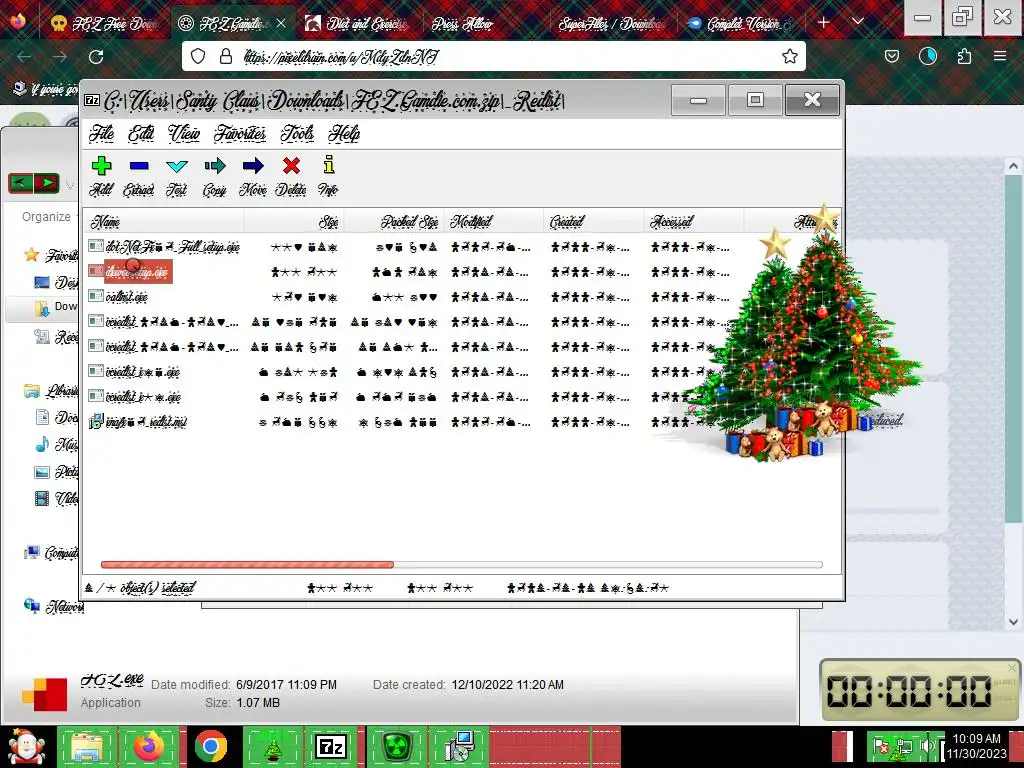Image resolution: width=1024 pixels, height=768 pixels.
Task: Reload the page in Firefox
Action: tap(96, 57)
